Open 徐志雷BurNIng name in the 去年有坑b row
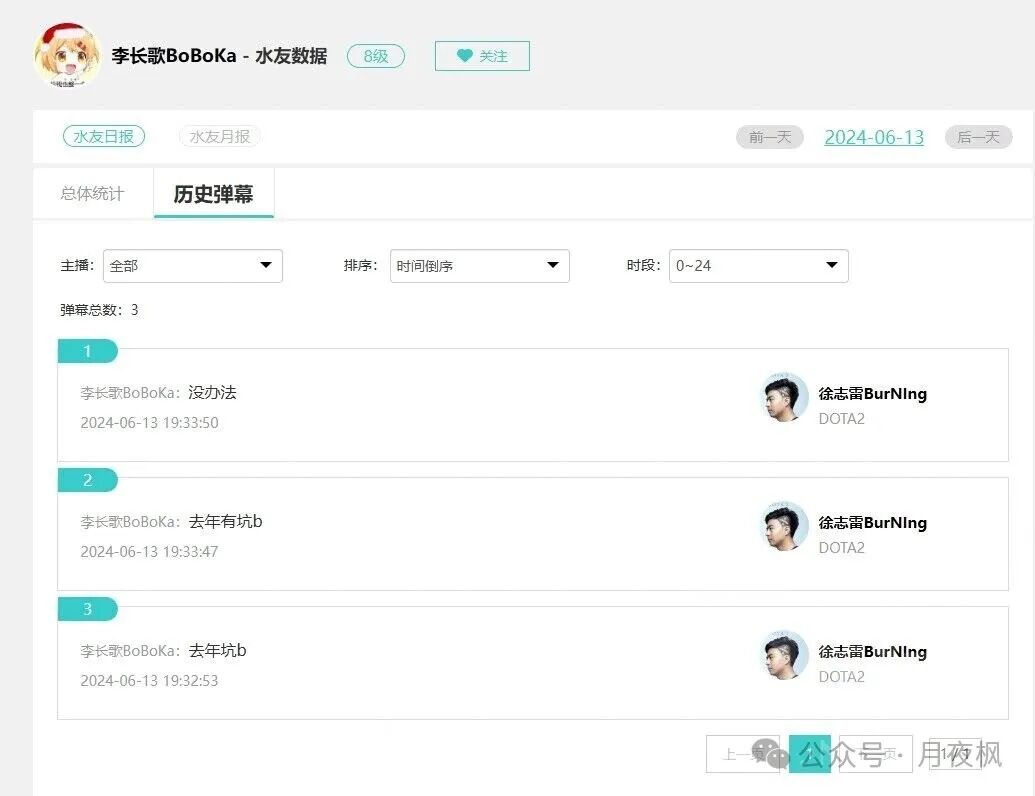This screenshot has width=1035, height=796. pos(873,523)
